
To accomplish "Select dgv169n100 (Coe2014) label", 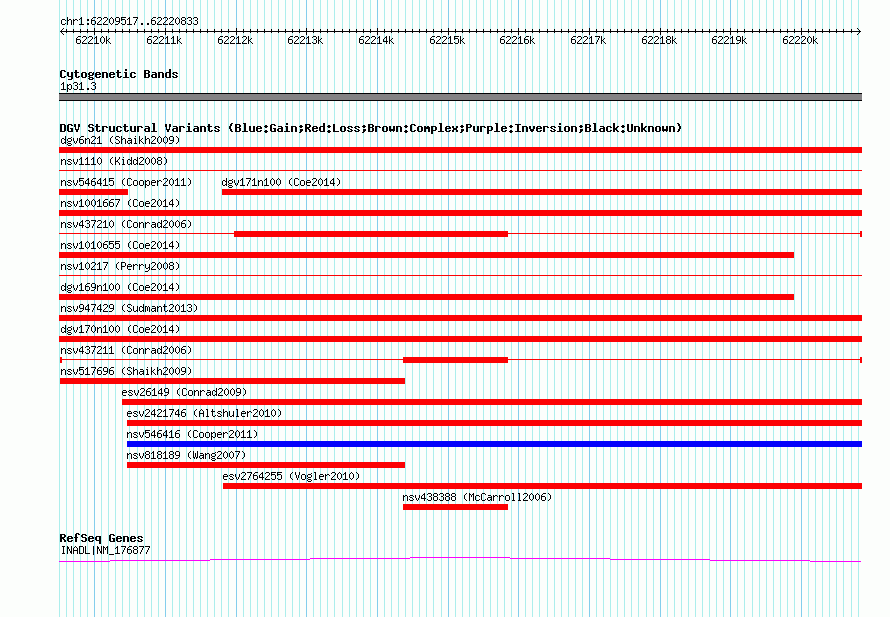I will tap(120, 287).
